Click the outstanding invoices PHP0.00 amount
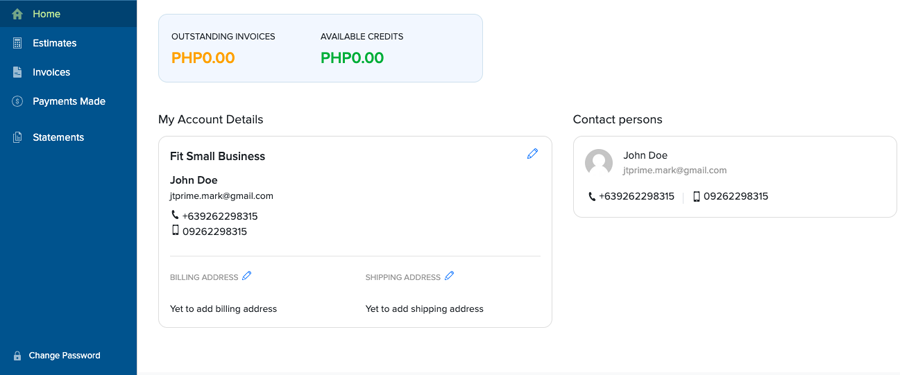 [203, 58]
